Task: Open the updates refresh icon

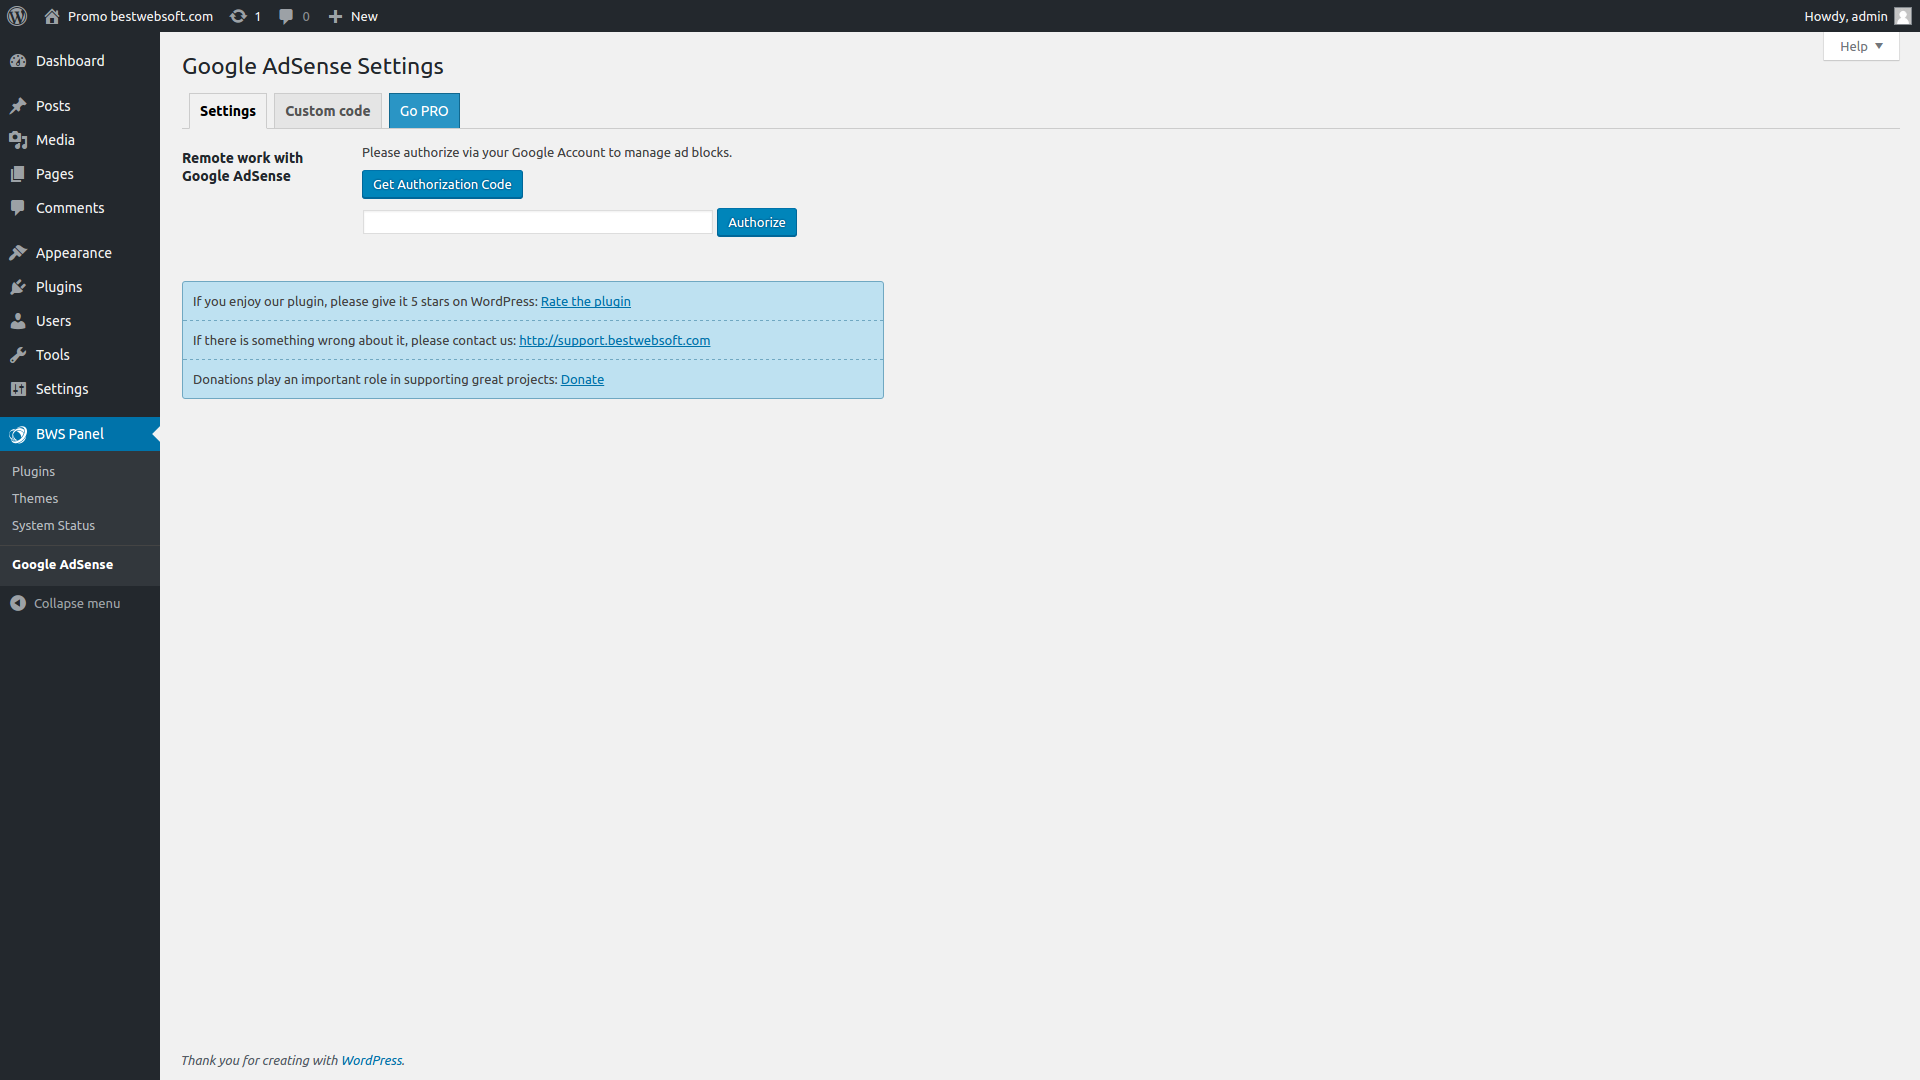Action: pyautogui.click(x=238, y=16)
